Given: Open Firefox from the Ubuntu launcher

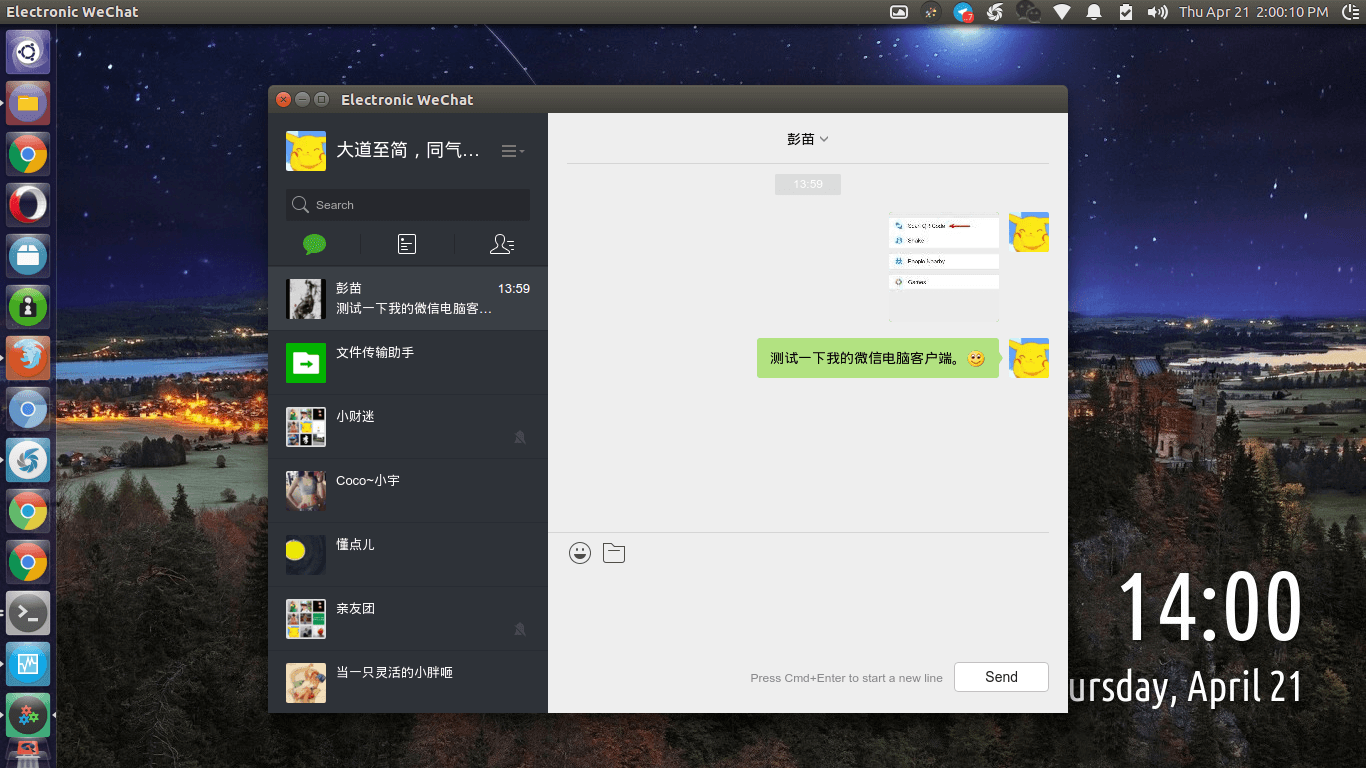Looking at the screenshot, I should 28,358.
